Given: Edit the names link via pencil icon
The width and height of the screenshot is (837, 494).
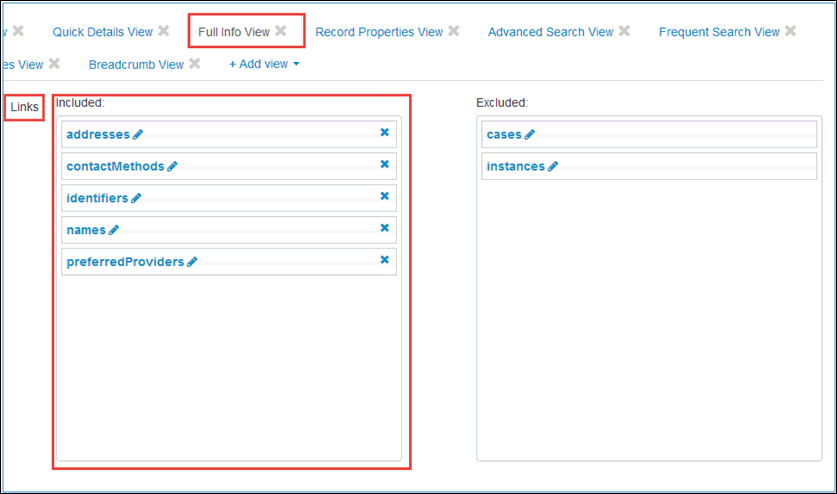Looking at the screenshot, I should (x=114, y=230).
